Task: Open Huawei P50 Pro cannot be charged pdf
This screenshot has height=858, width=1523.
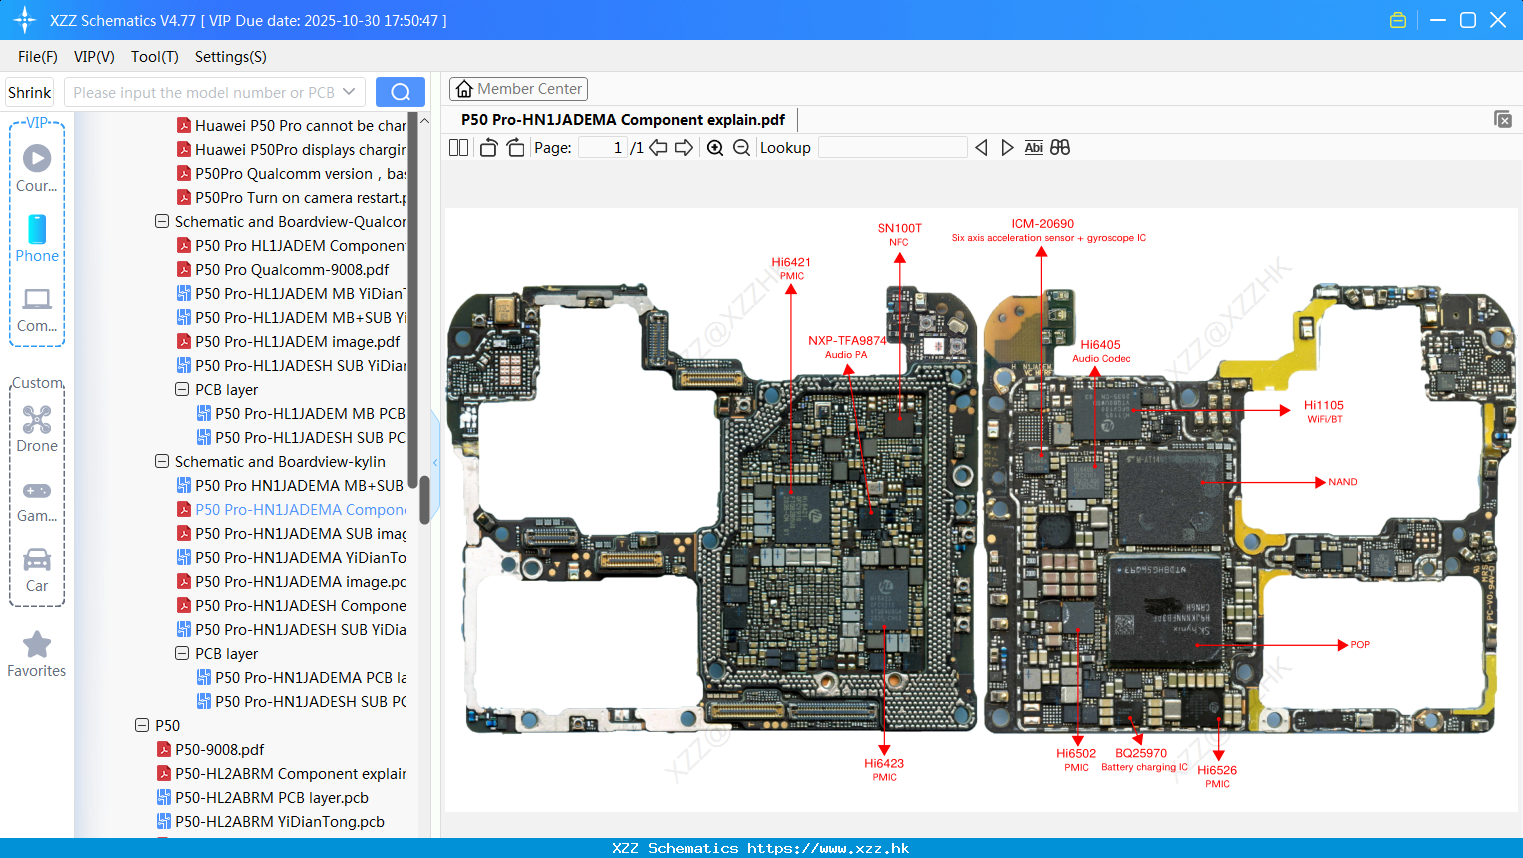Action: point(291,125)
